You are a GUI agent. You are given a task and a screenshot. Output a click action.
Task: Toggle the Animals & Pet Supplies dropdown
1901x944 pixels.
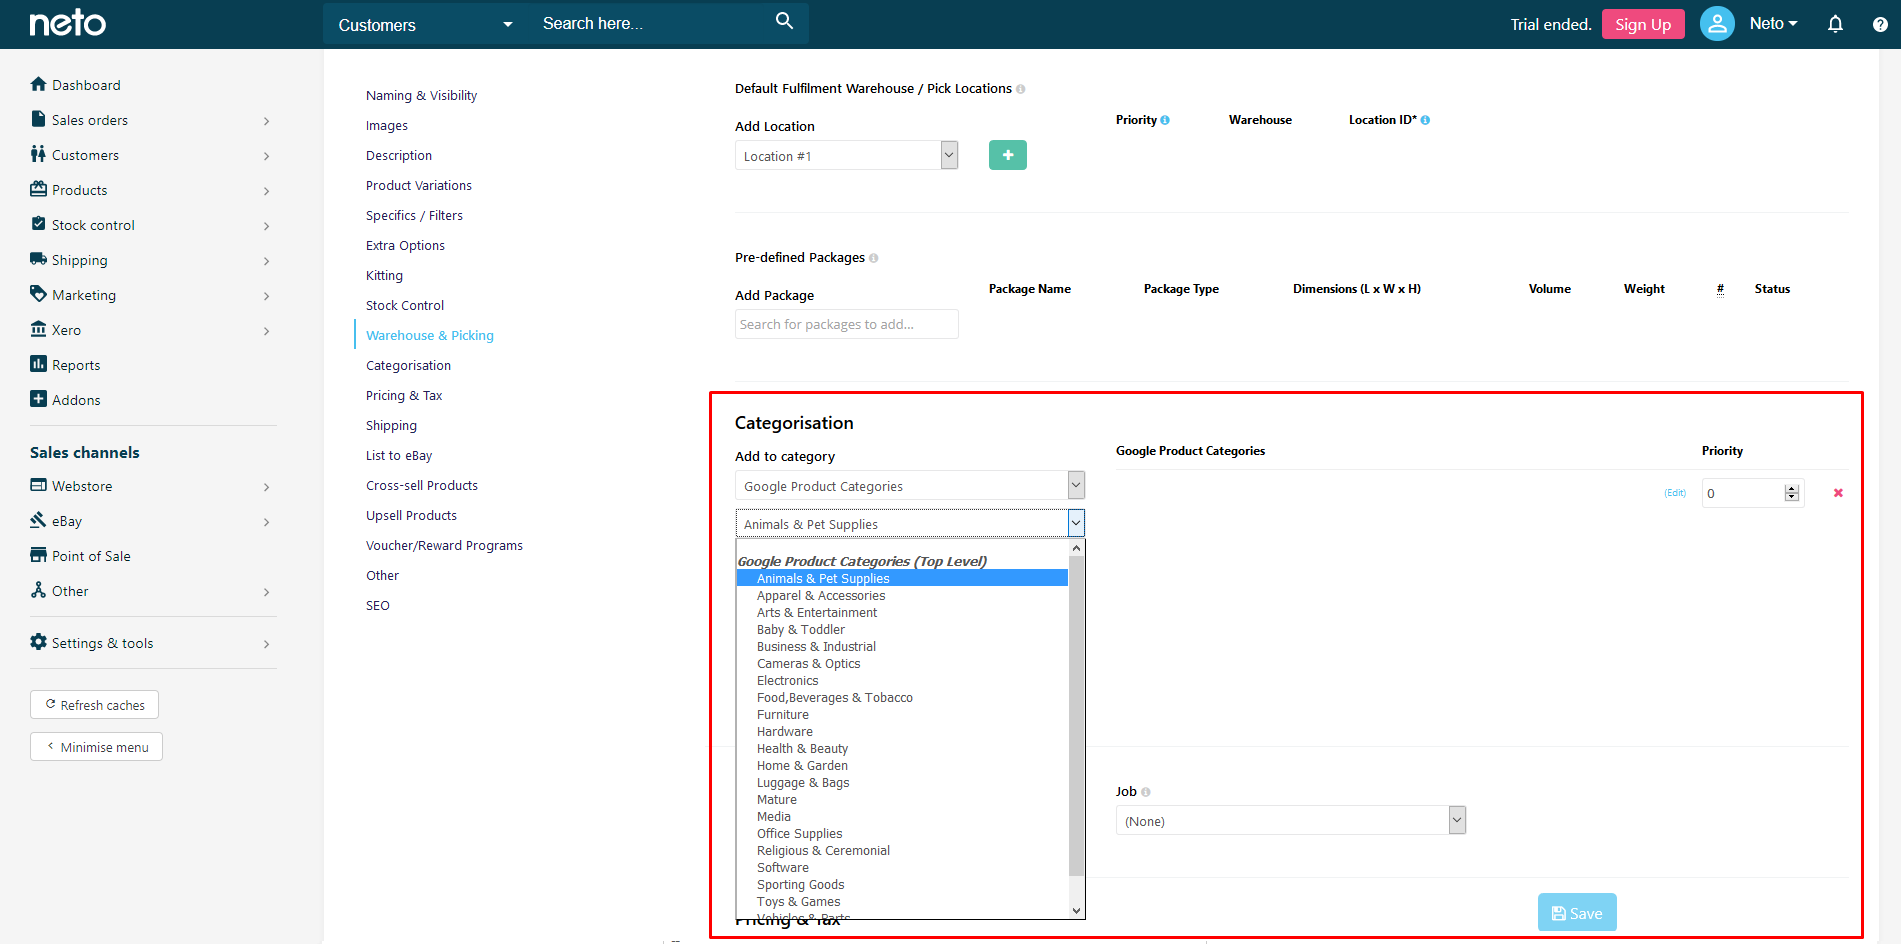click(x=910, y=523)
